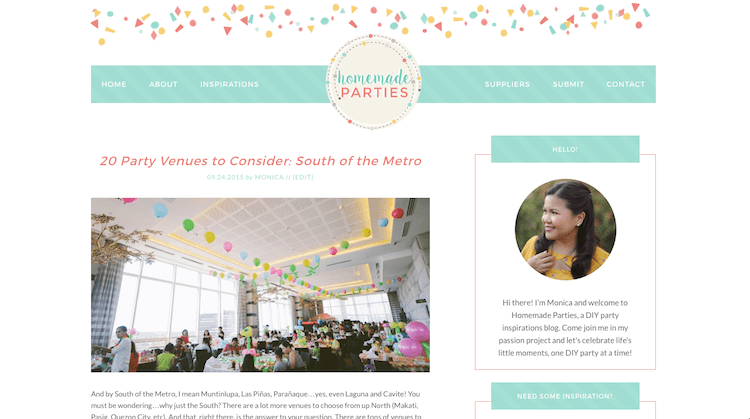Click the sidebar welcome text about Monica
The width and height of the screenshot is (750, 419).
tap(565, 328)
